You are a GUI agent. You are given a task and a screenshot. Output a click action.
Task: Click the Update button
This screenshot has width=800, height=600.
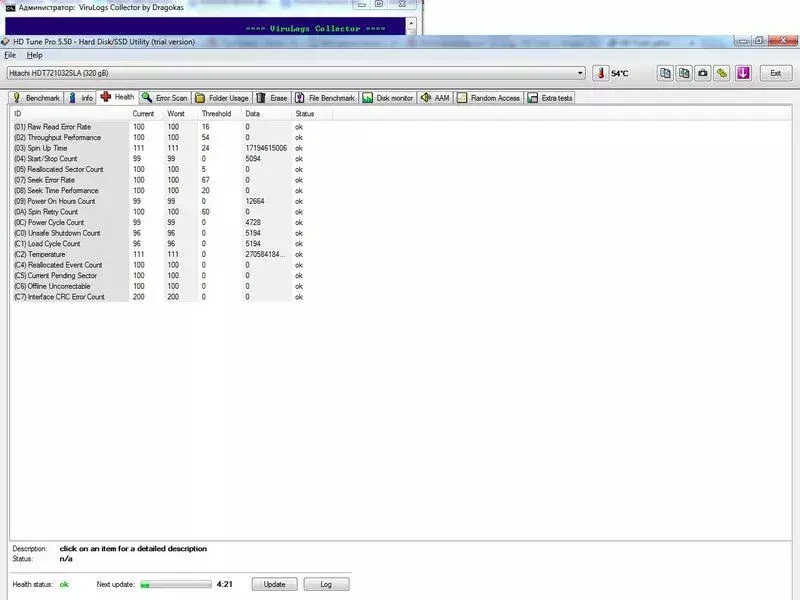pyautogui.click(x=274, y=584)
